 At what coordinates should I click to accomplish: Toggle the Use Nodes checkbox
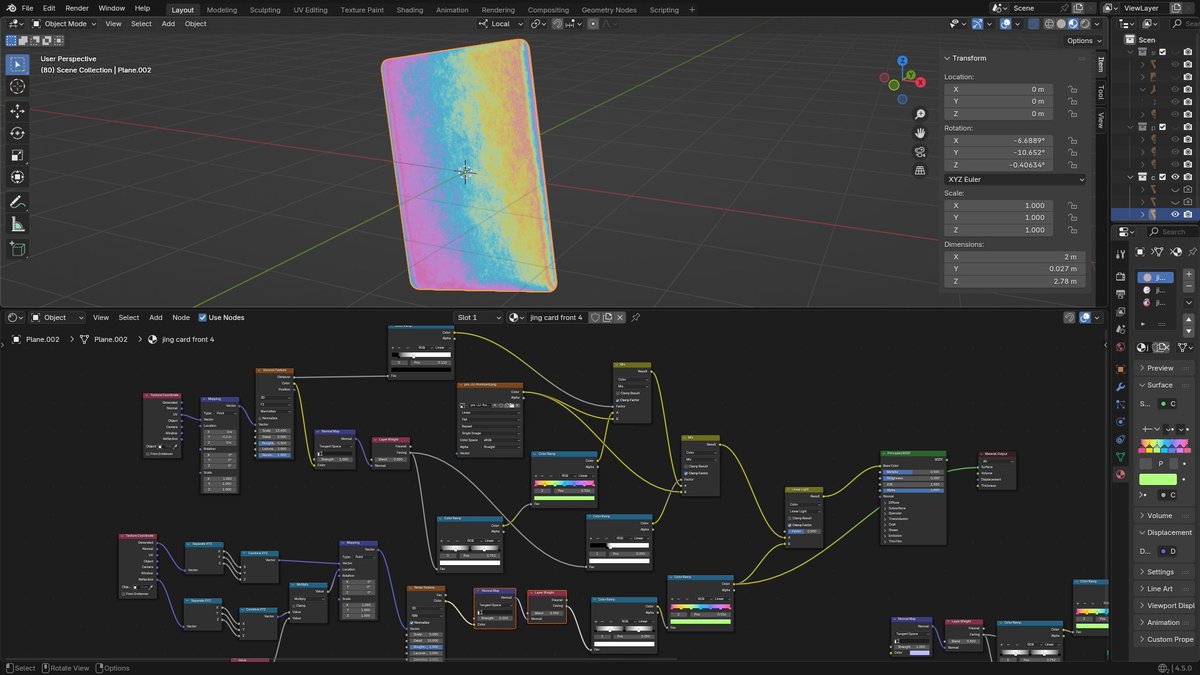(x=203, y=317)
